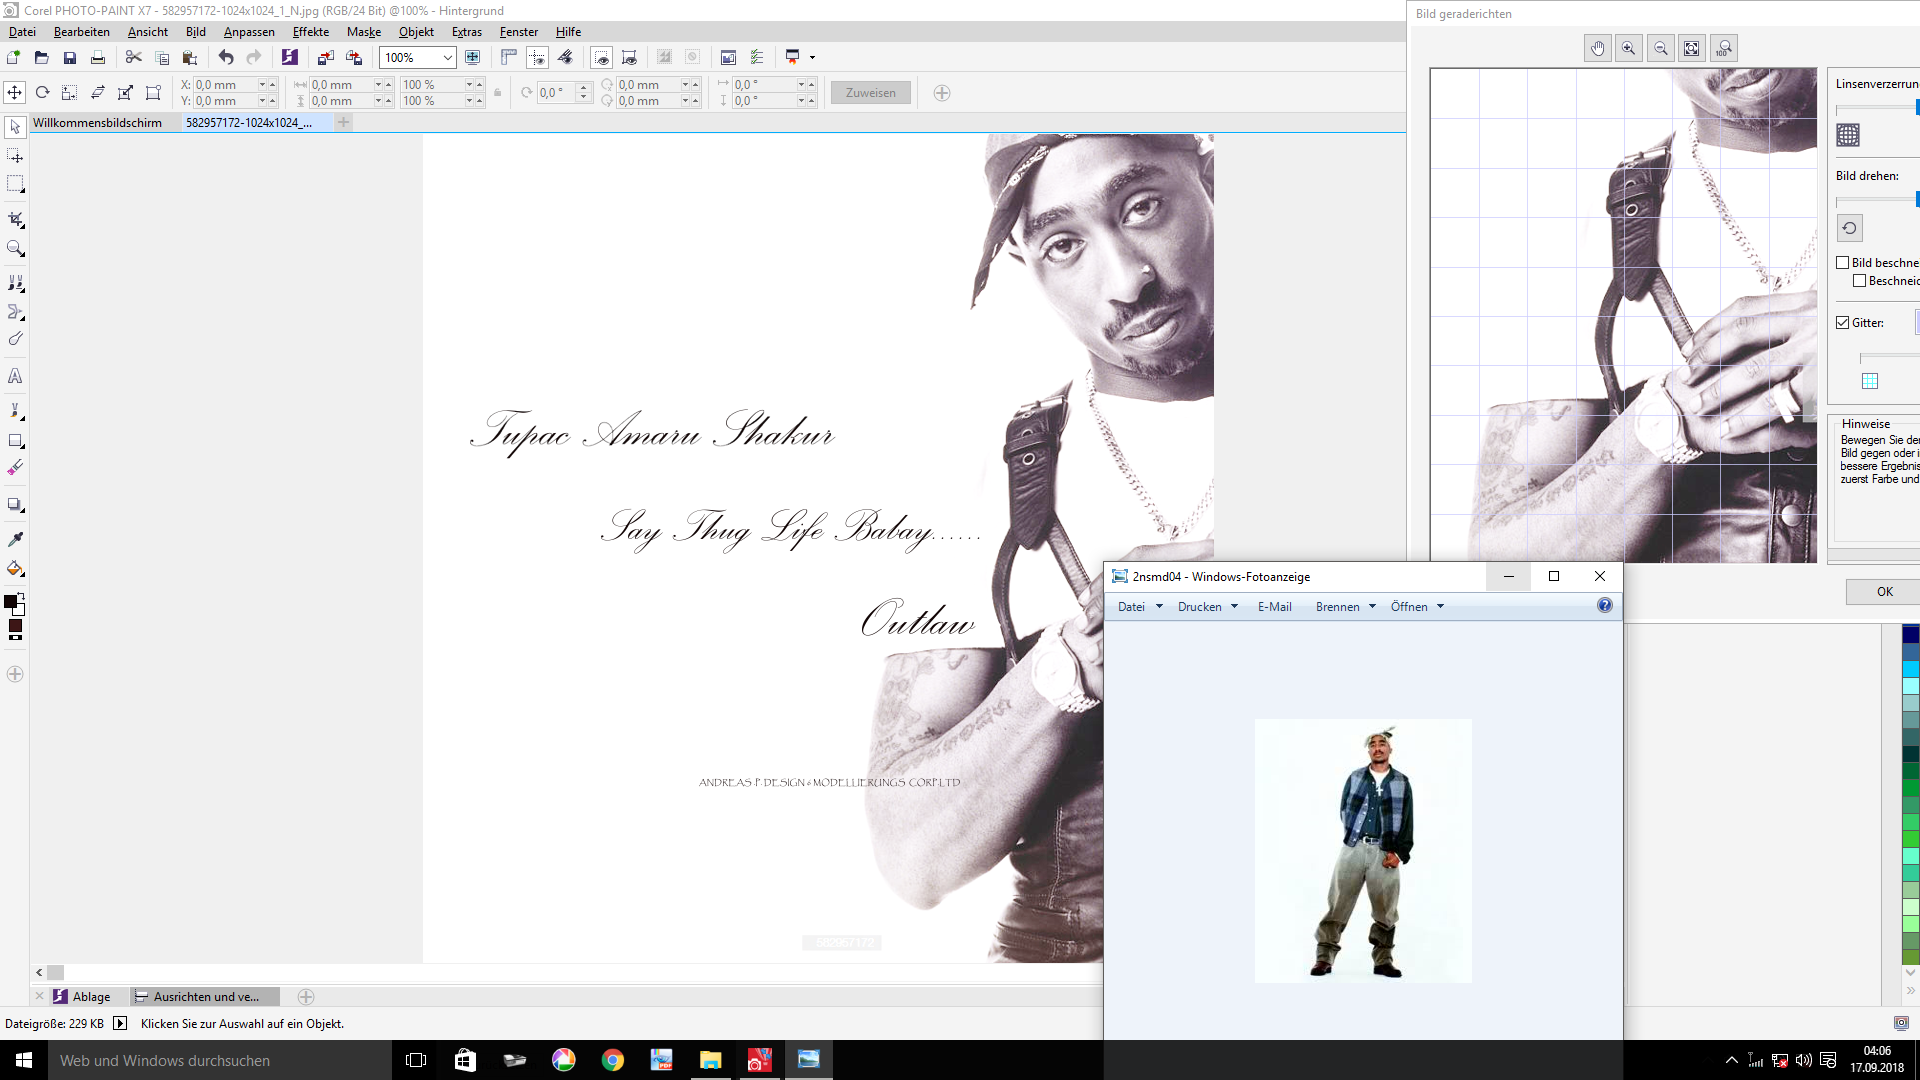Screen dimensions: 1920x1080
Task: Select the Rectangle shape tool
Action: (15, 440)
